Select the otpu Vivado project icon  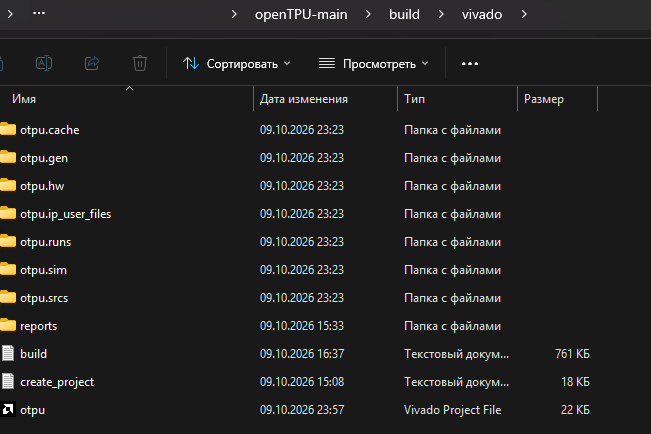pos(7,409)
